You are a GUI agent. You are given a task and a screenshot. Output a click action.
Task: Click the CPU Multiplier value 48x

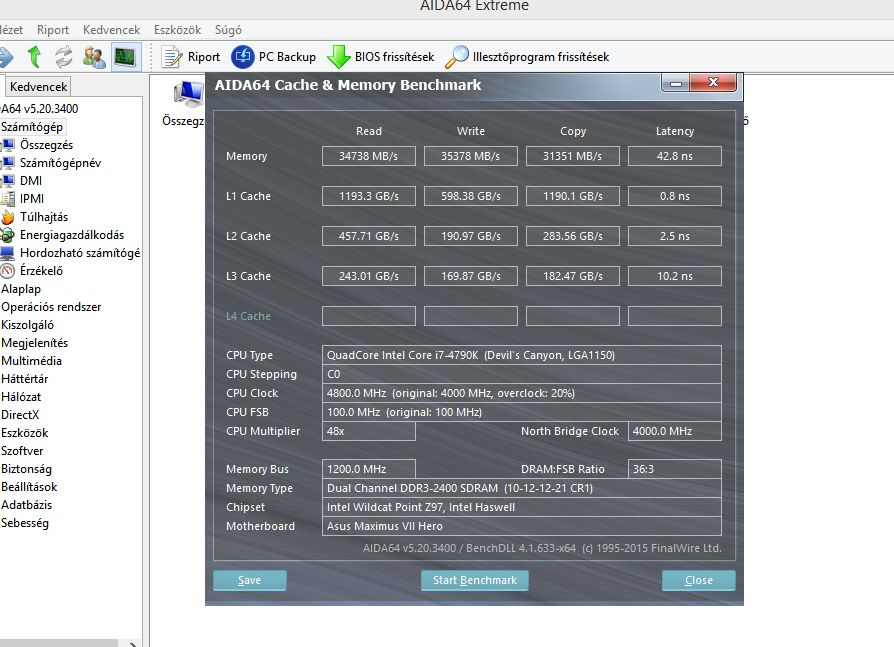(368, 431)
